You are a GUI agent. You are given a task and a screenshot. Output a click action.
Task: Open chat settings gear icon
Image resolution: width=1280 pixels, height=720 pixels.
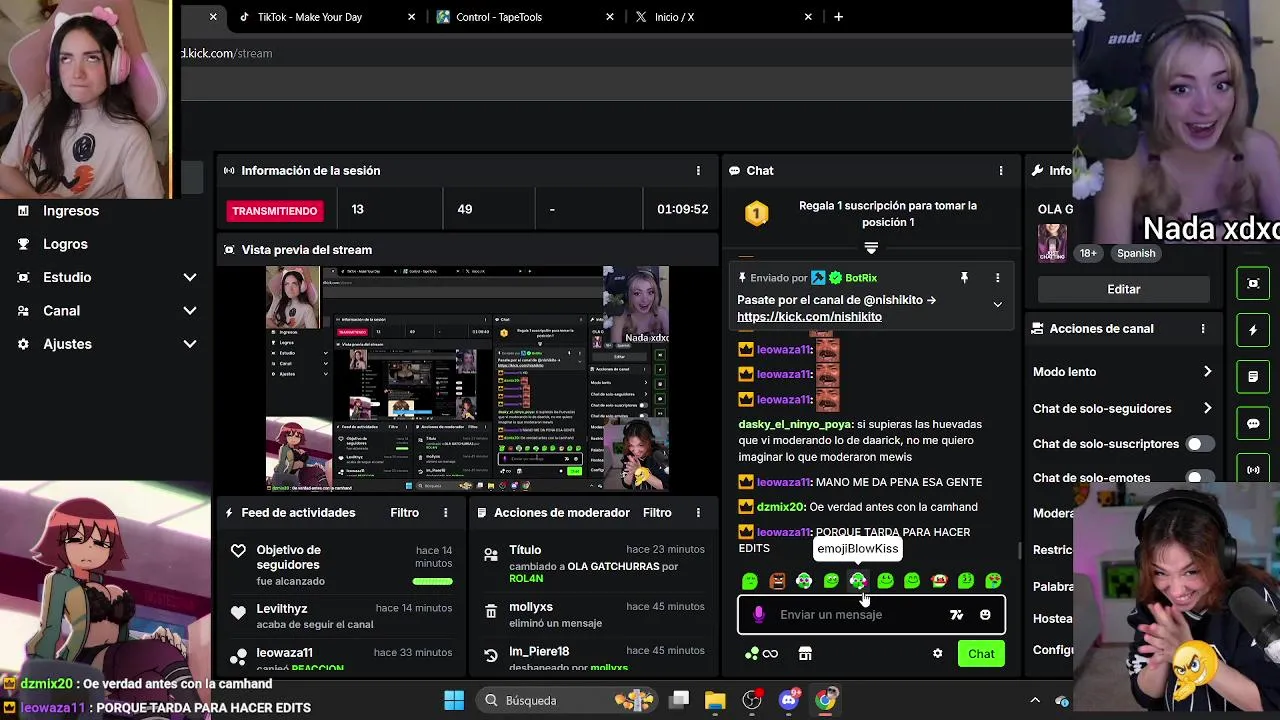pyautogui.click(x=937, y=654)
